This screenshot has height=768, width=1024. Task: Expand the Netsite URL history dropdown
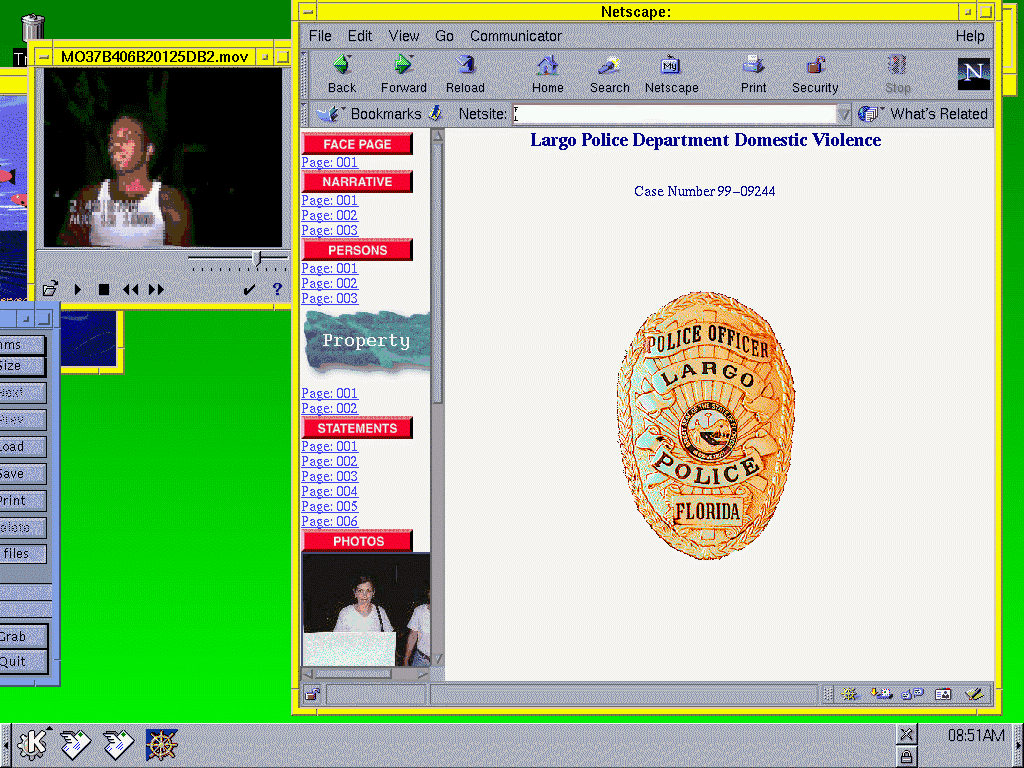pyautogui.click(x=843, y=114)
